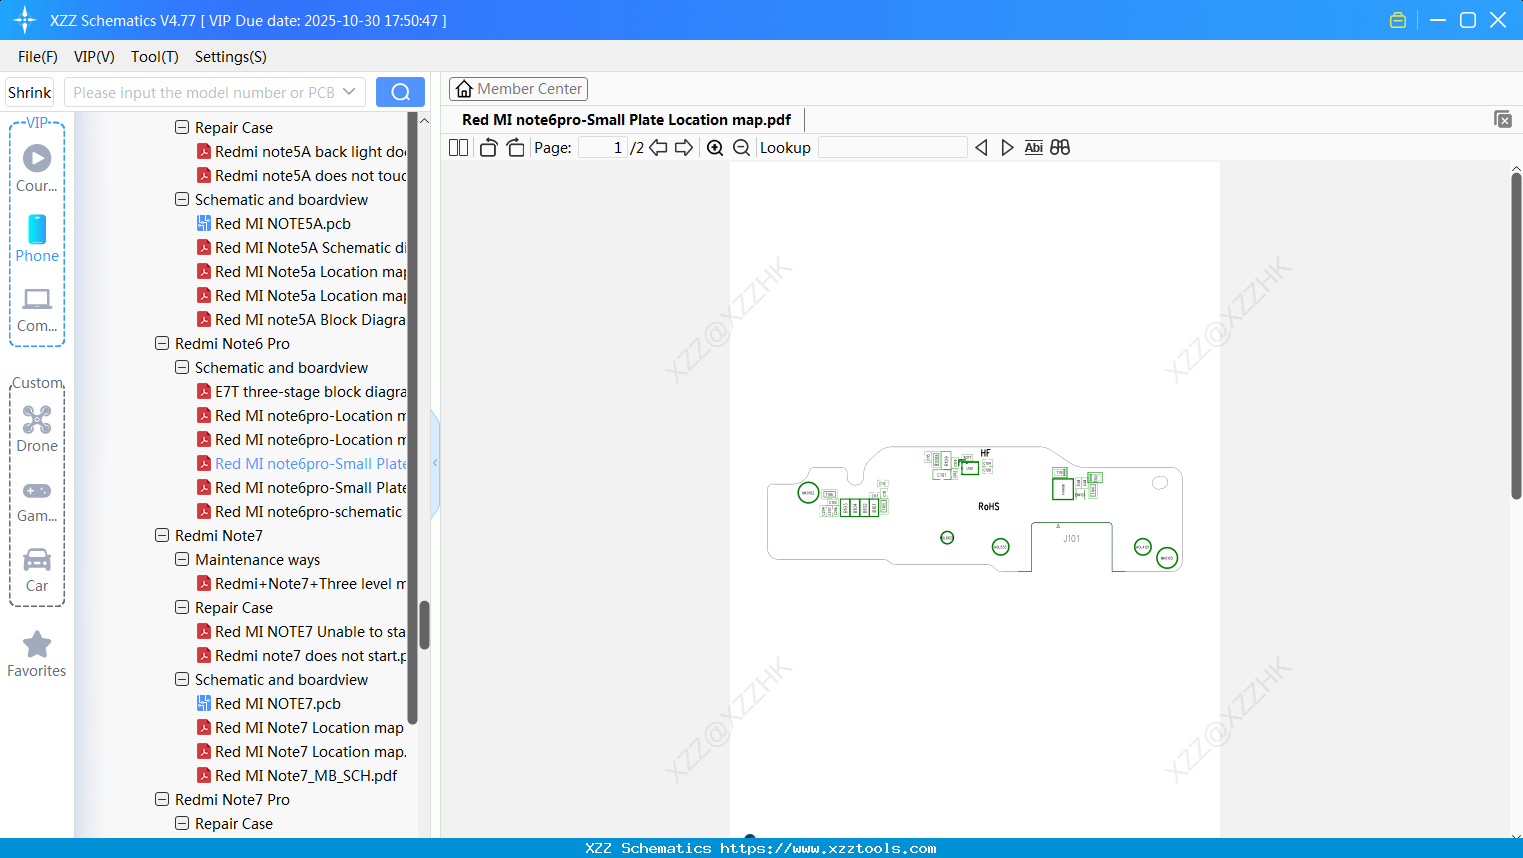Screen dimensions: 1523x858
Task: Open Red MI note6pro-schematic file
Action: 299,512
